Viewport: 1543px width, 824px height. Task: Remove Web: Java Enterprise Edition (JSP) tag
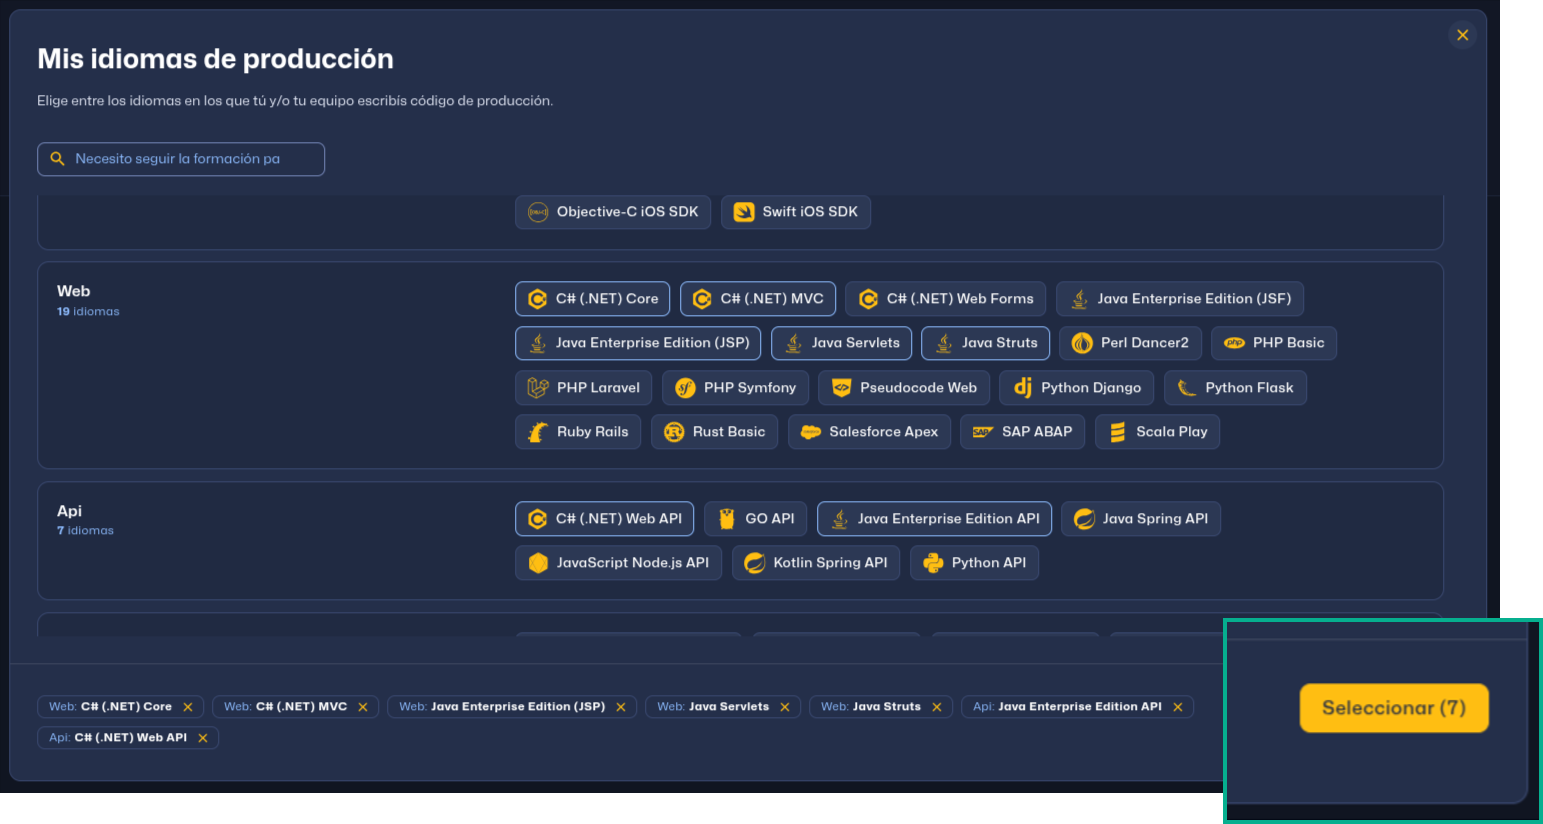[621, 707]
